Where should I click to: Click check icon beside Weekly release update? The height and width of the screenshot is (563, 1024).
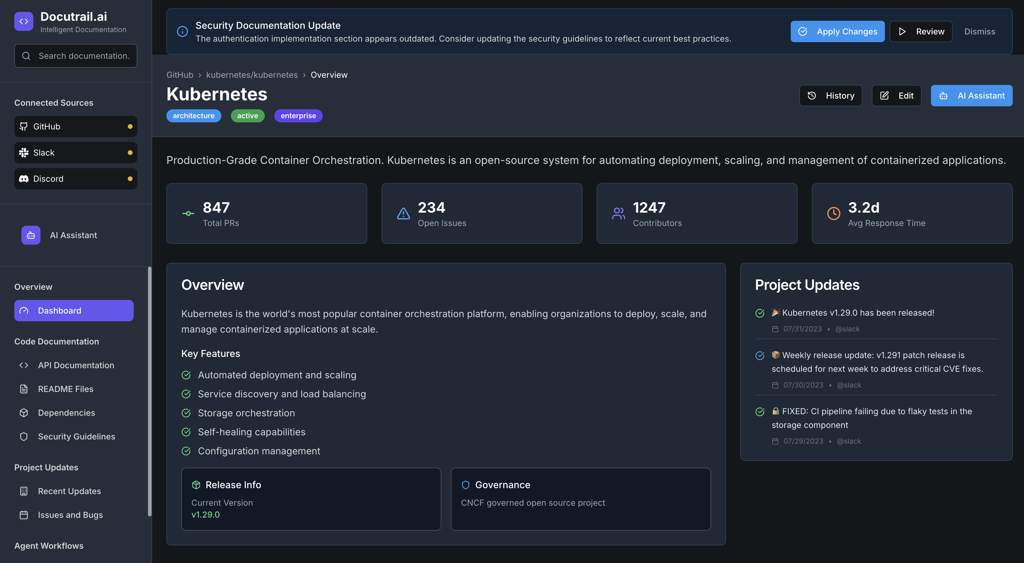click(x=760, y=356)
